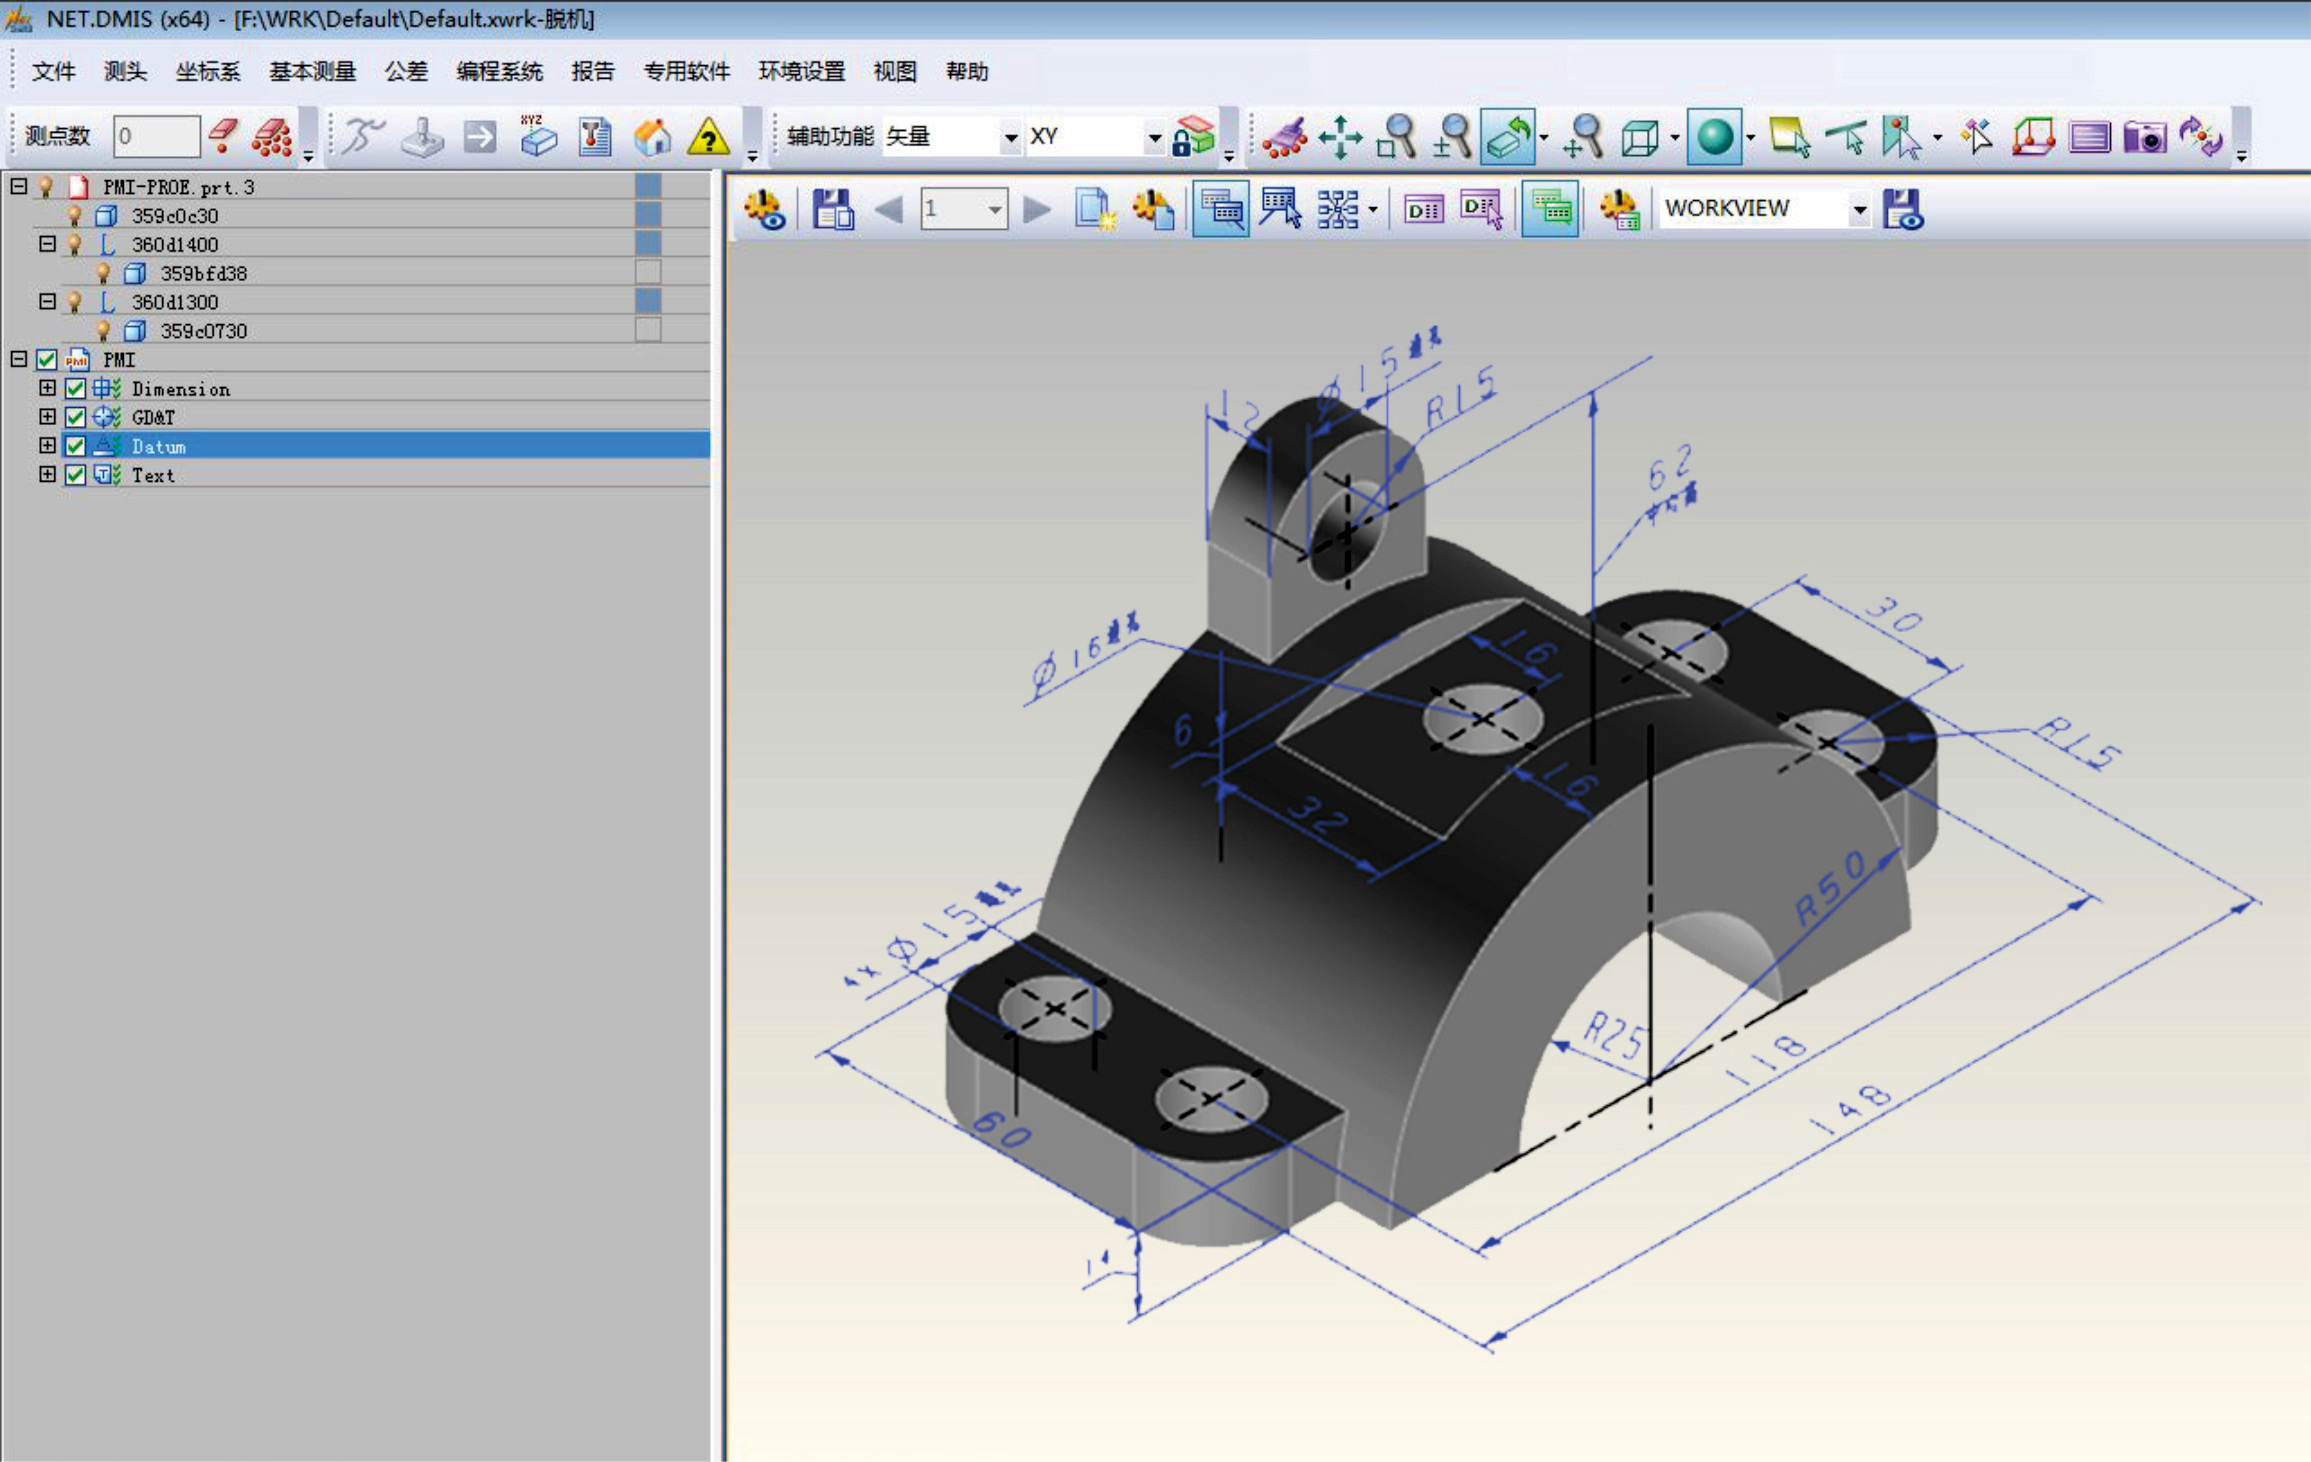Click the 测点数 input field
Screen dimensions: 2311x1462
click(156, 137)
